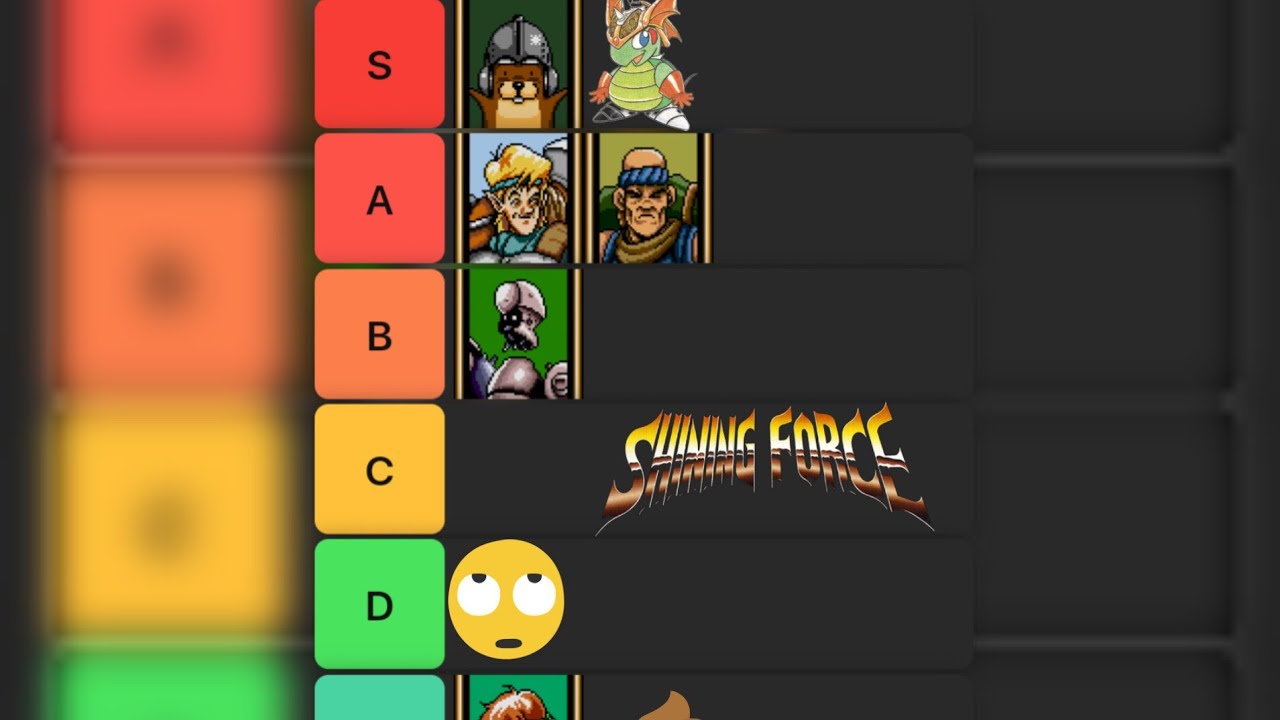Click the beaver with helmet portrait in S tier
The image size is (1280, 720).
coord(518,64)
